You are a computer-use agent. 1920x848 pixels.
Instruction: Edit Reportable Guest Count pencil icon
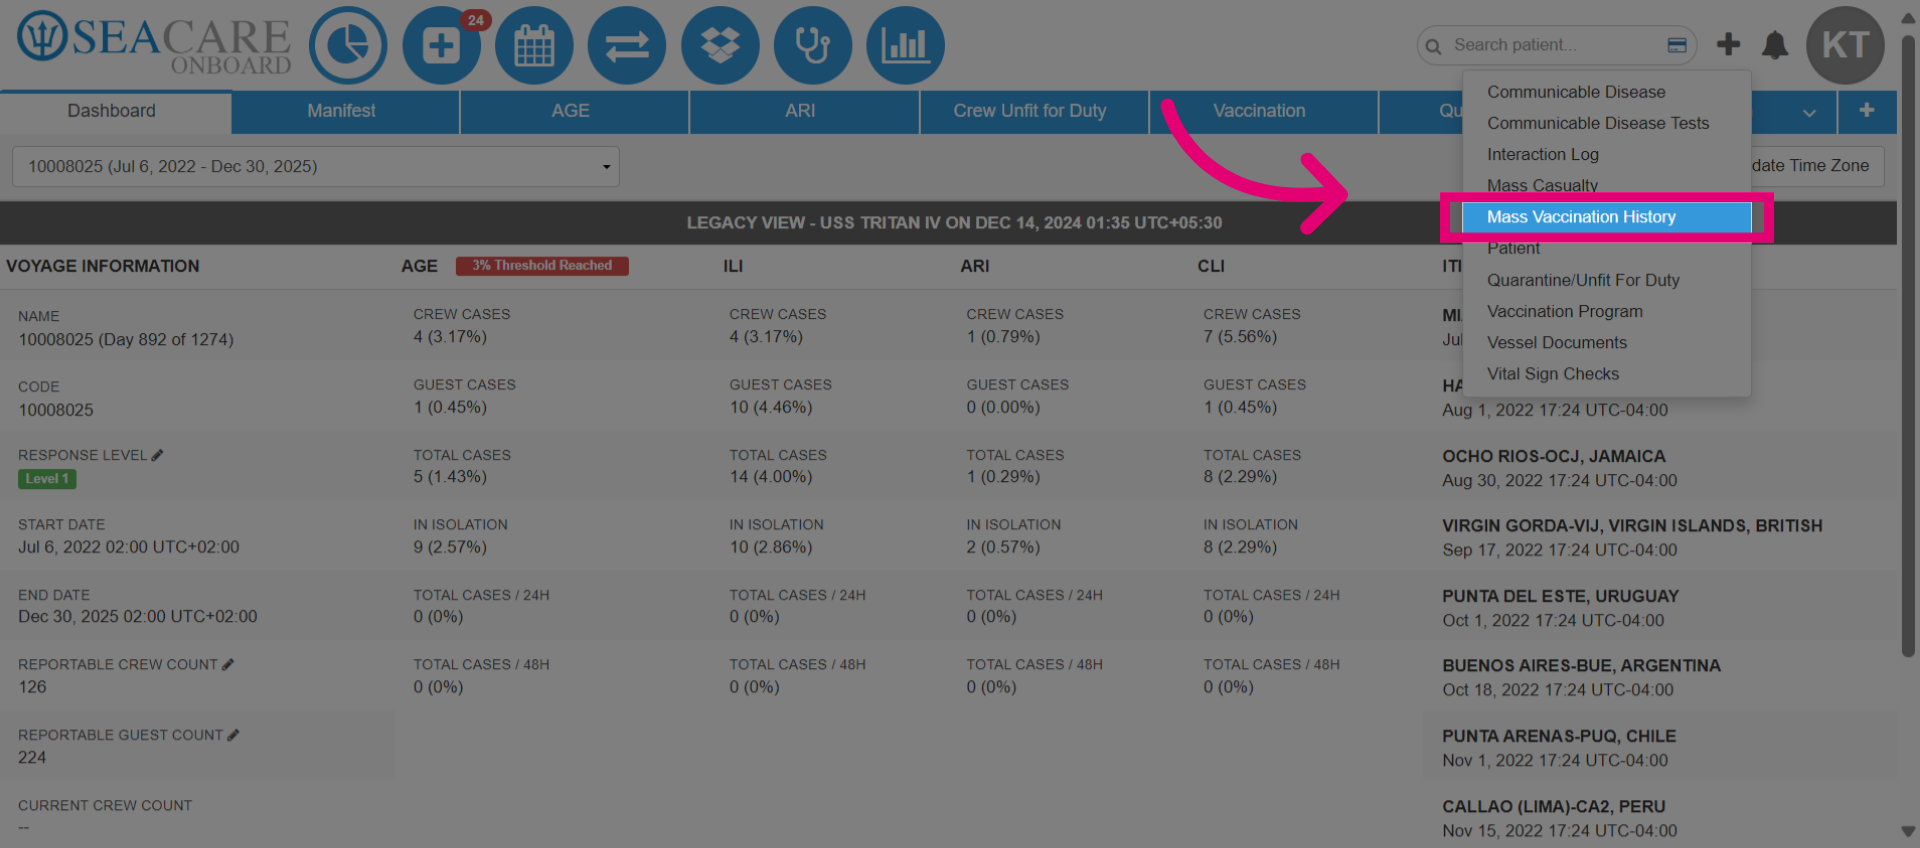pyautogui.click(x=233, y=735)
